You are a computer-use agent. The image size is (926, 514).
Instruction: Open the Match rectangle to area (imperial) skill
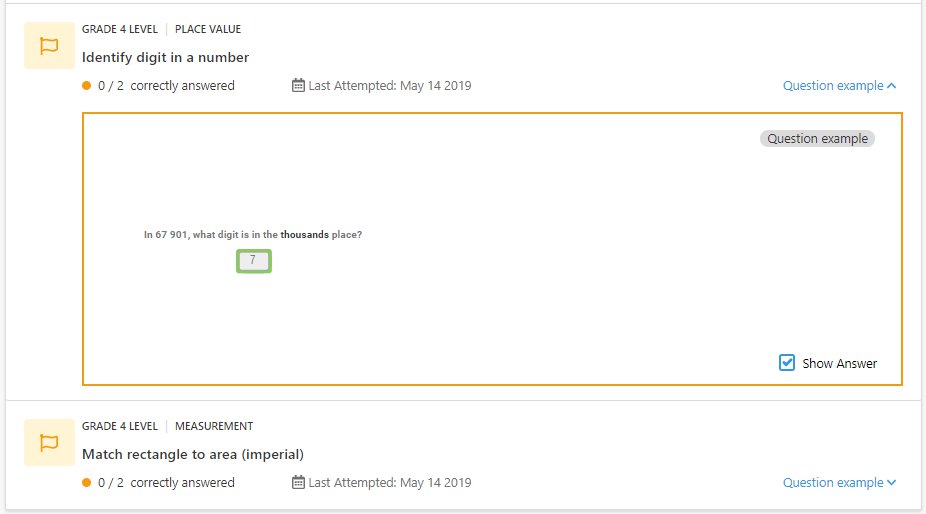pyautogui.click(x=193, y=454)
